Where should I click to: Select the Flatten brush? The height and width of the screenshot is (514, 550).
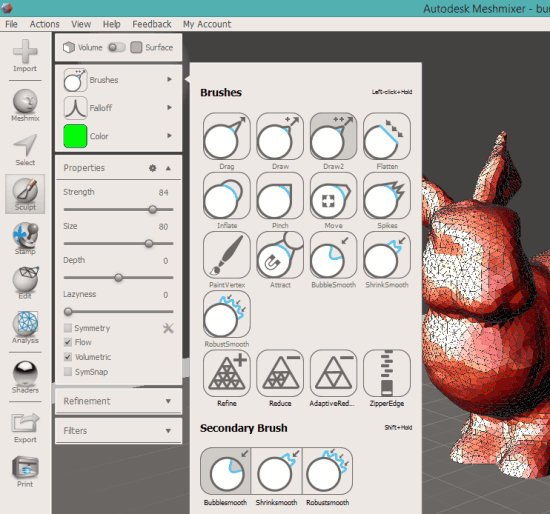click(387, 136)
